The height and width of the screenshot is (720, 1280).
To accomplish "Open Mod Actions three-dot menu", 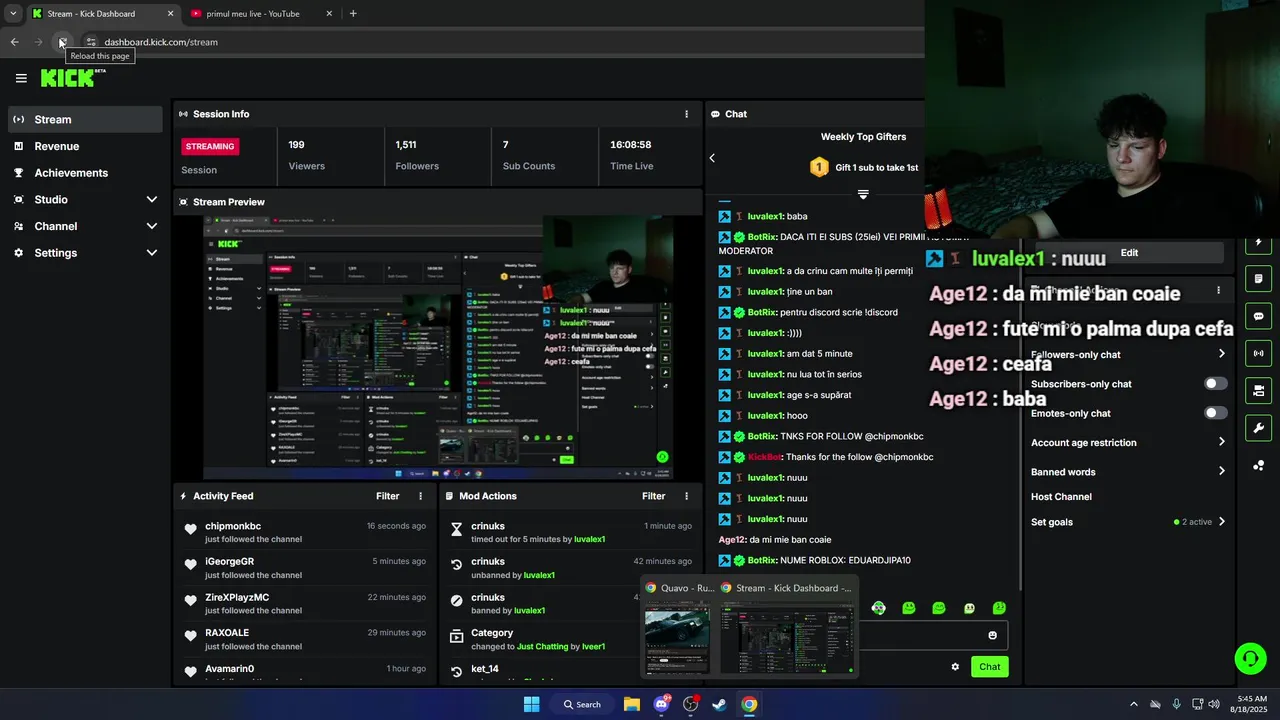I will pyautogui.click(x=686, y=496).
